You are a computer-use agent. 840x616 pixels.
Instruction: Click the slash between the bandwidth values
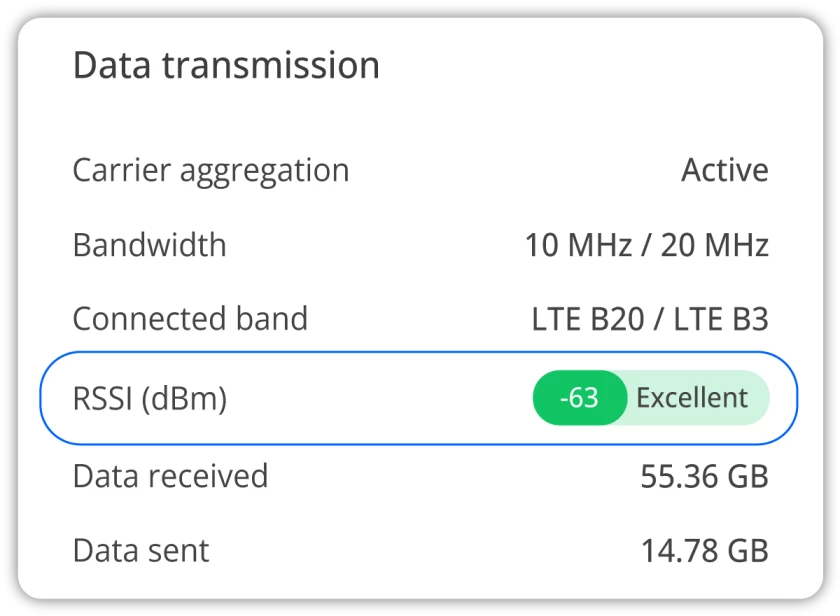click(643, 245)
